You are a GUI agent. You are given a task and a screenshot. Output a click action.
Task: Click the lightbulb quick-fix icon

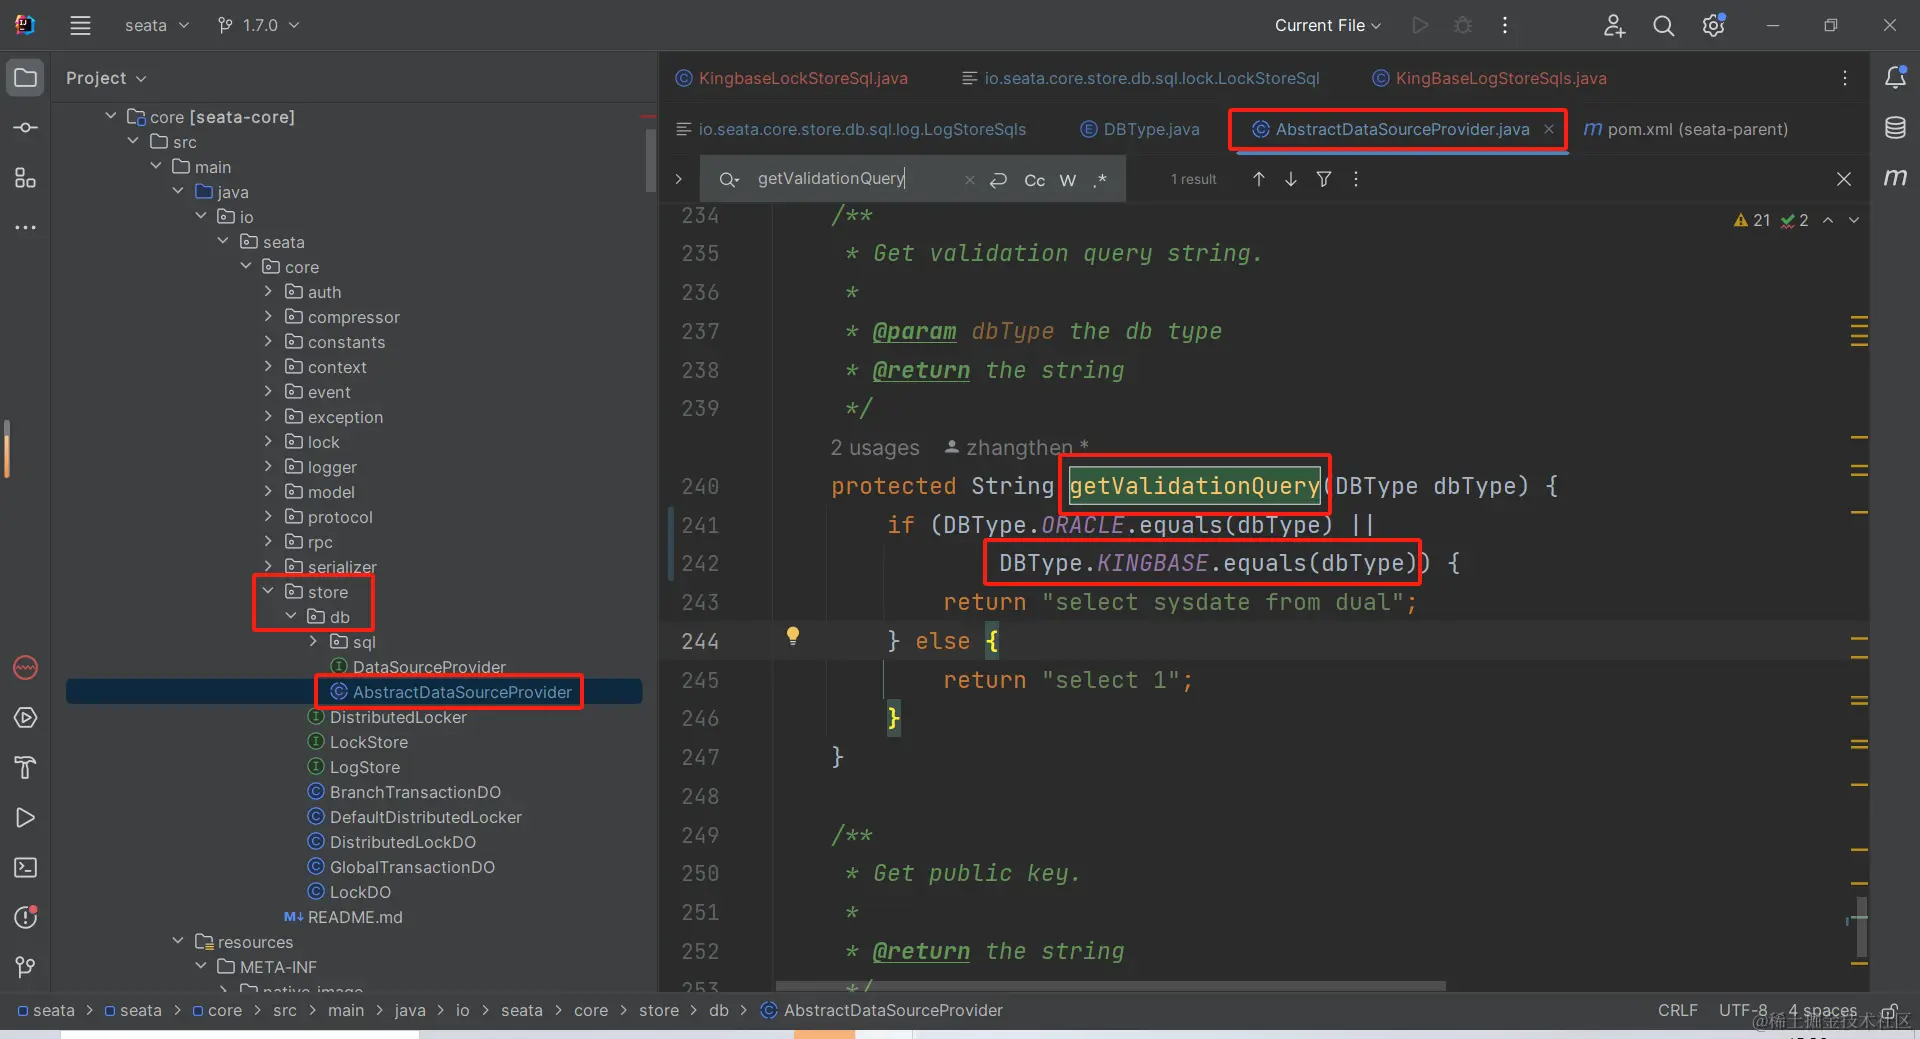pyautogui.click(x=793, y=636)
